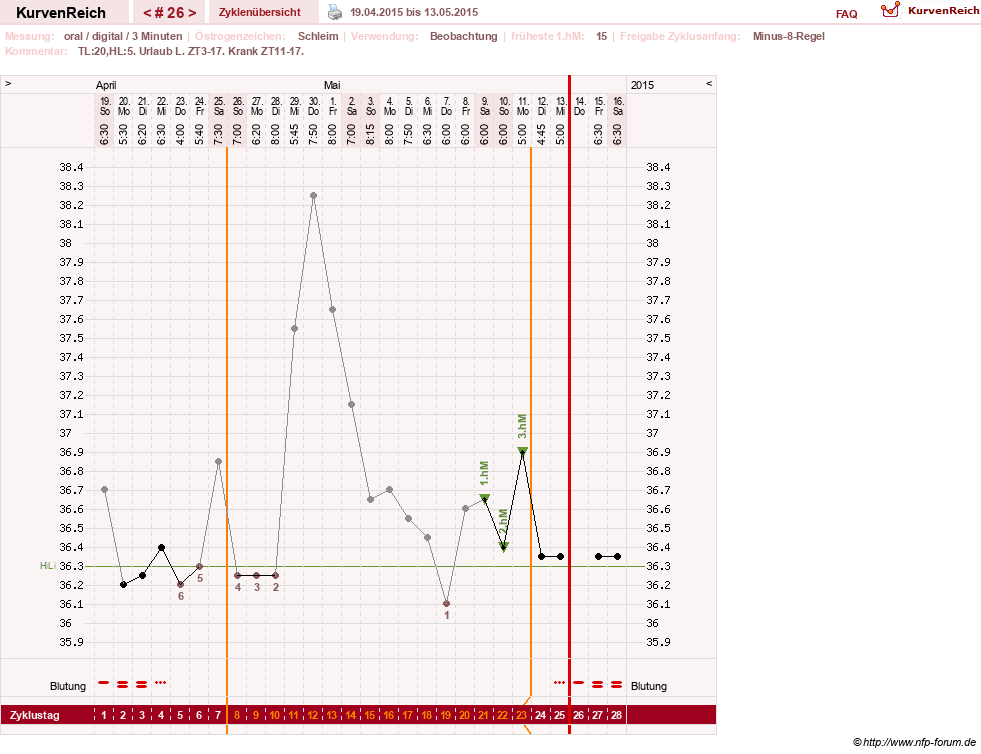Click cycle day 12 in Zyklustag row

(313, 715)
